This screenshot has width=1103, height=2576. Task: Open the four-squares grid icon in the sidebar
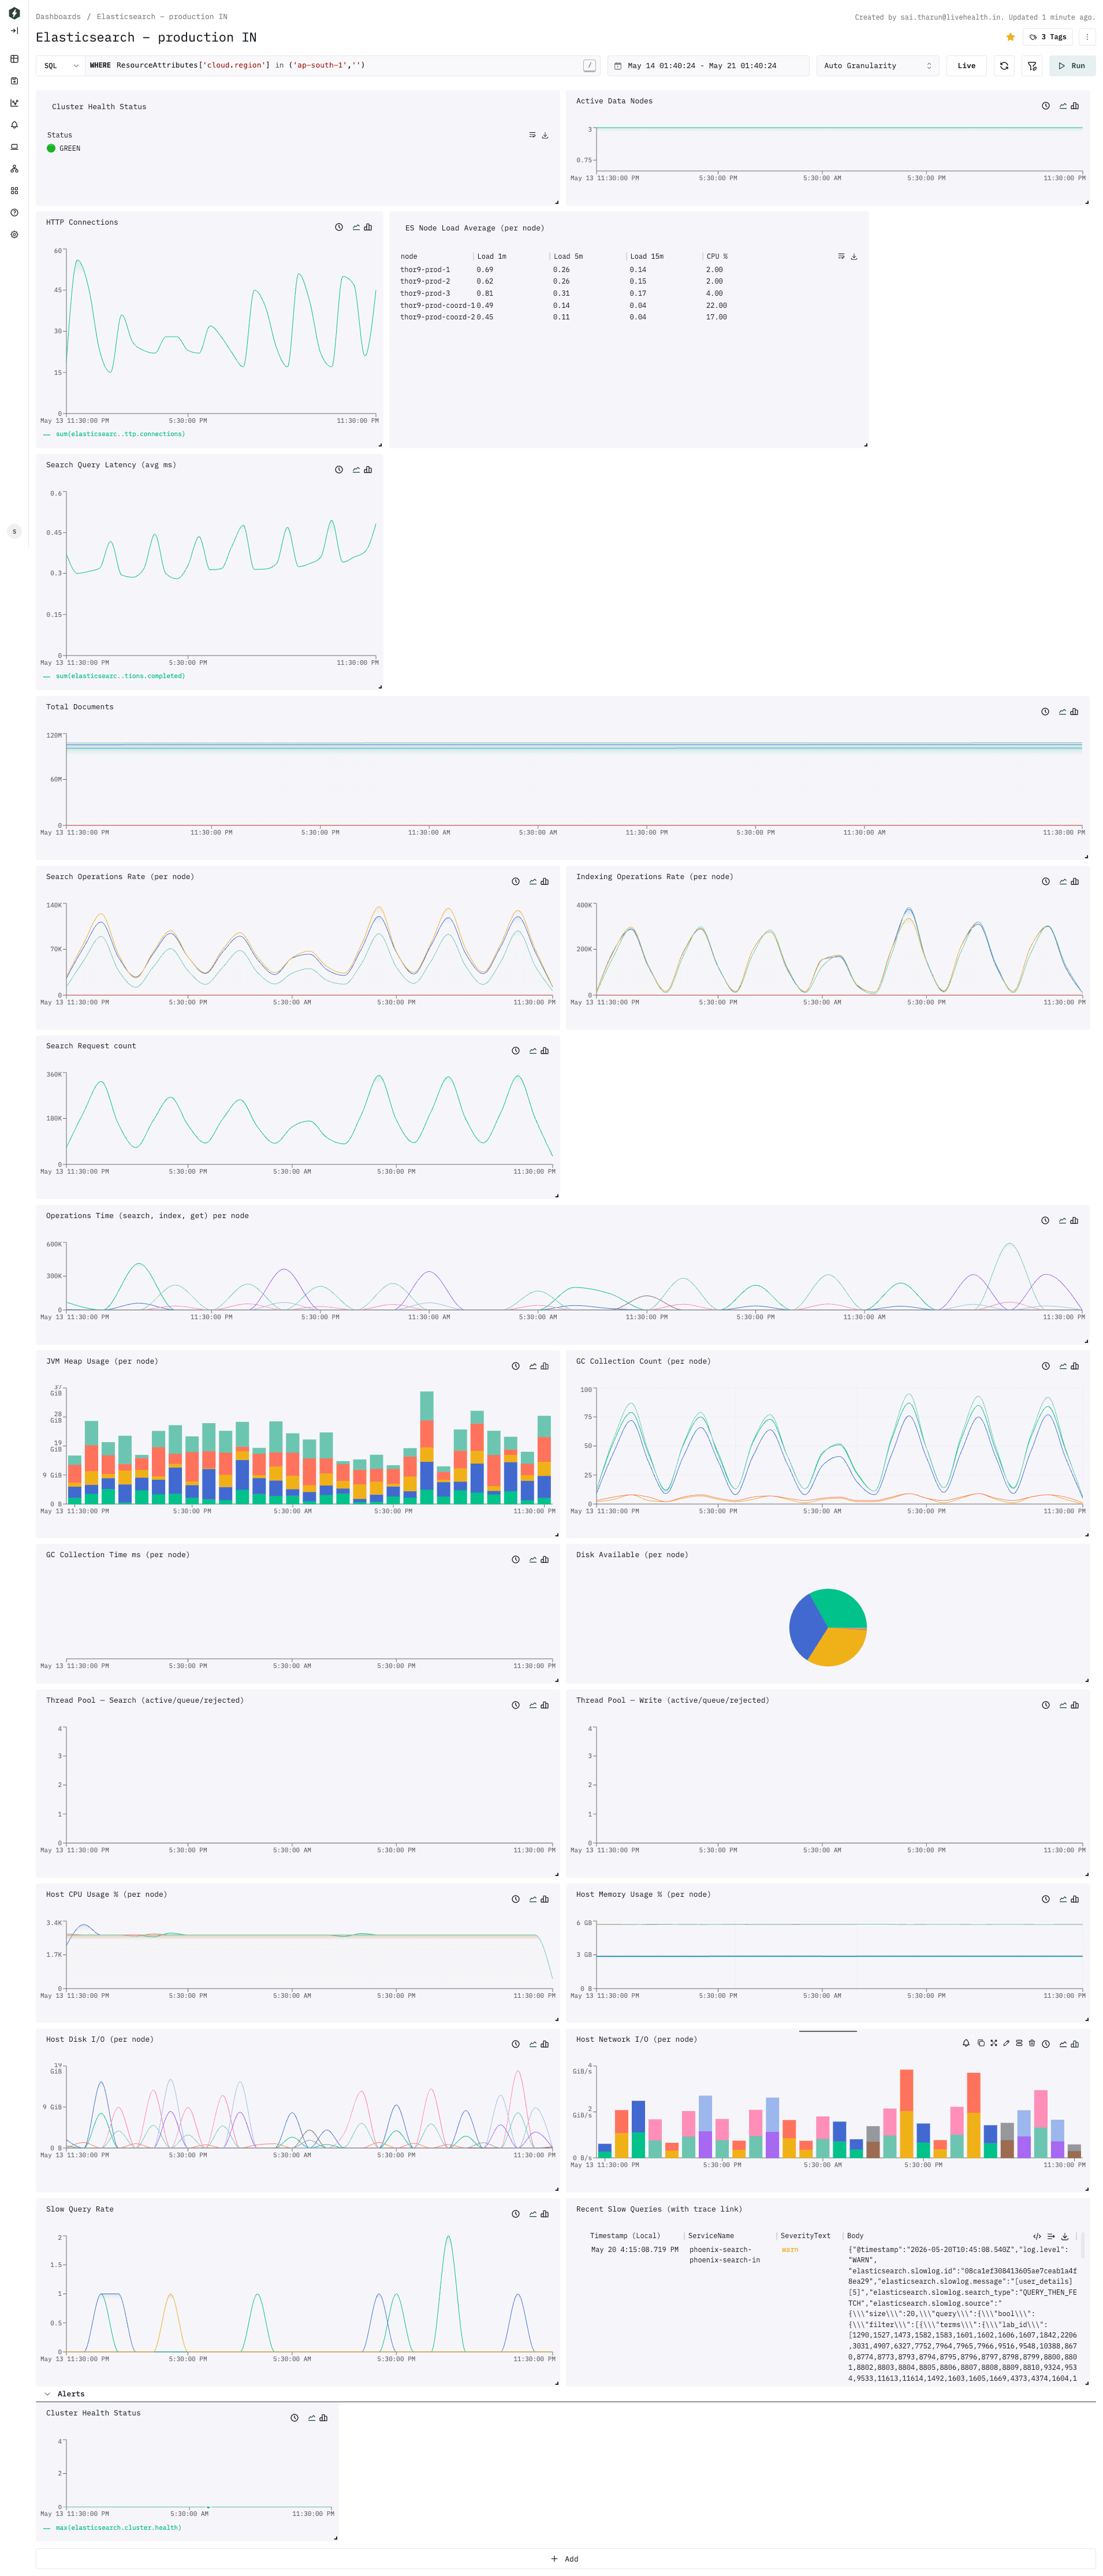[14, 191]
